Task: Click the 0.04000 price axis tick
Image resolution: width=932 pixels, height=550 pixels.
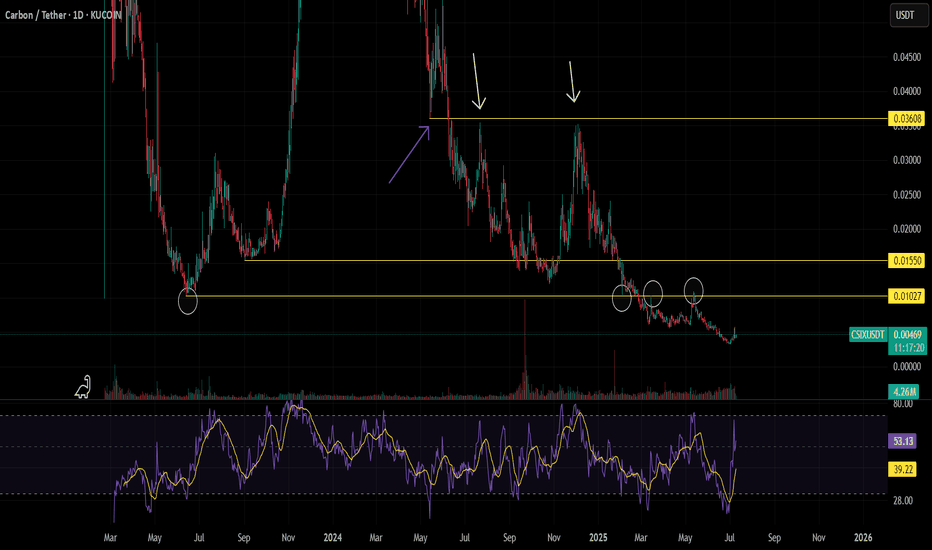Action: coord(907,91)
